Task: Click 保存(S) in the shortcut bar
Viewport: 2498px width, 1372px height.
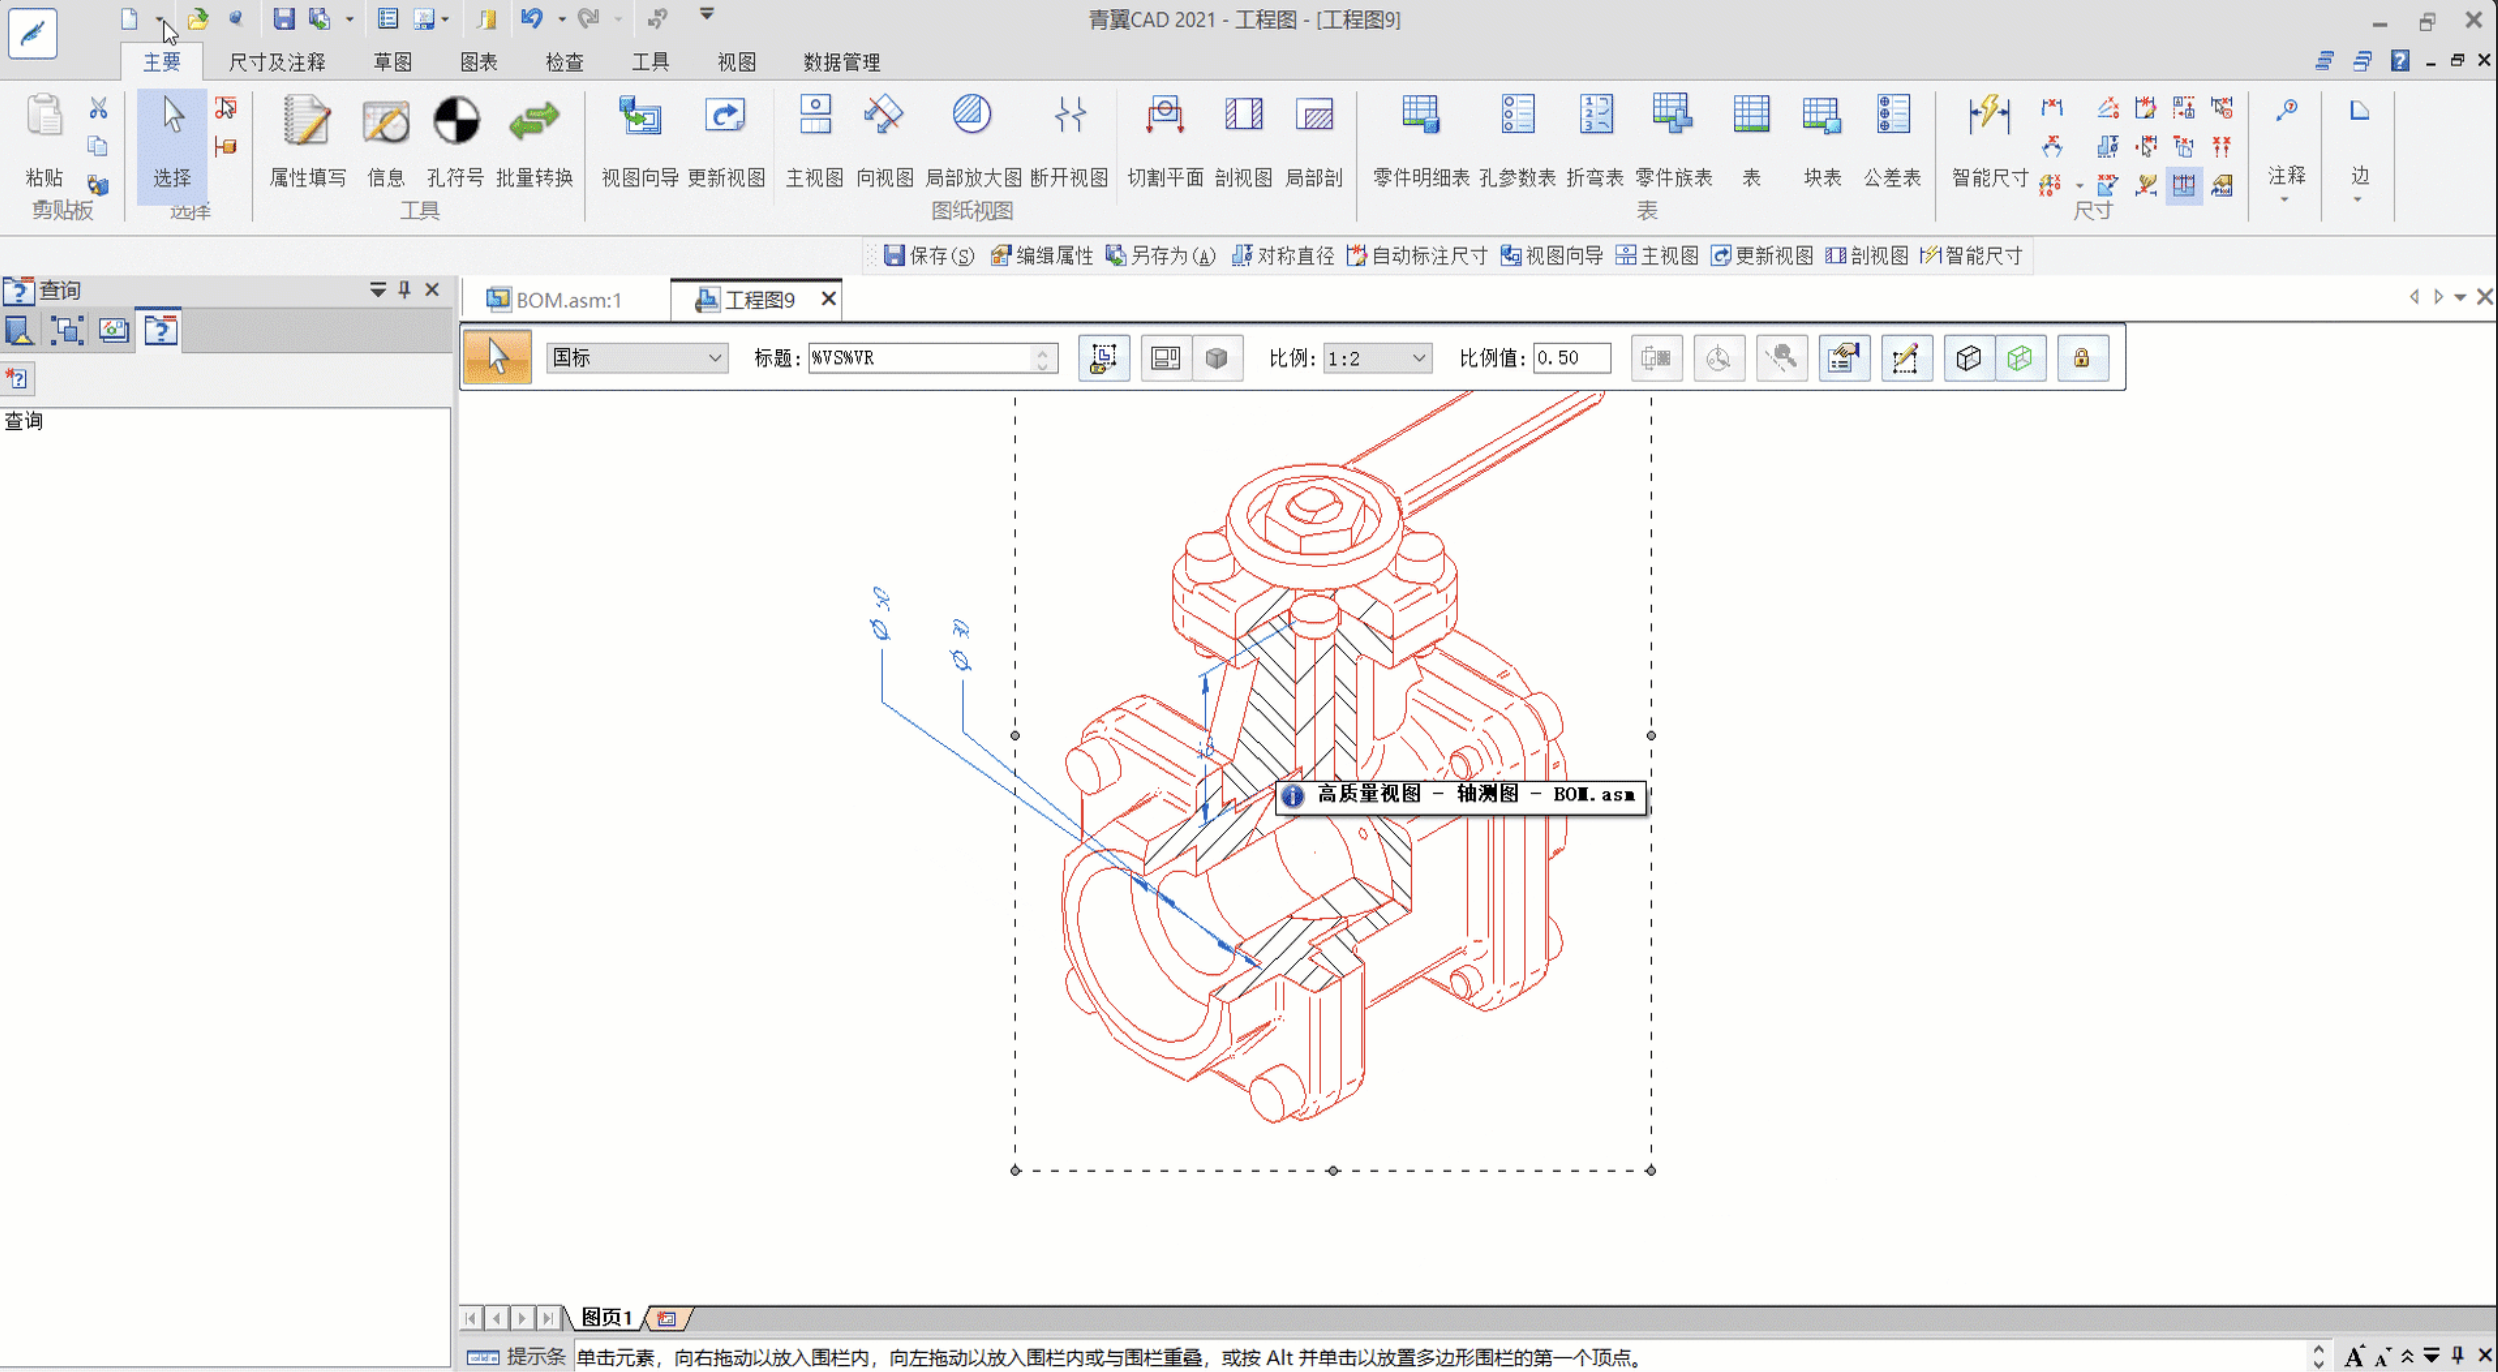Action: [x=929, y=255]
